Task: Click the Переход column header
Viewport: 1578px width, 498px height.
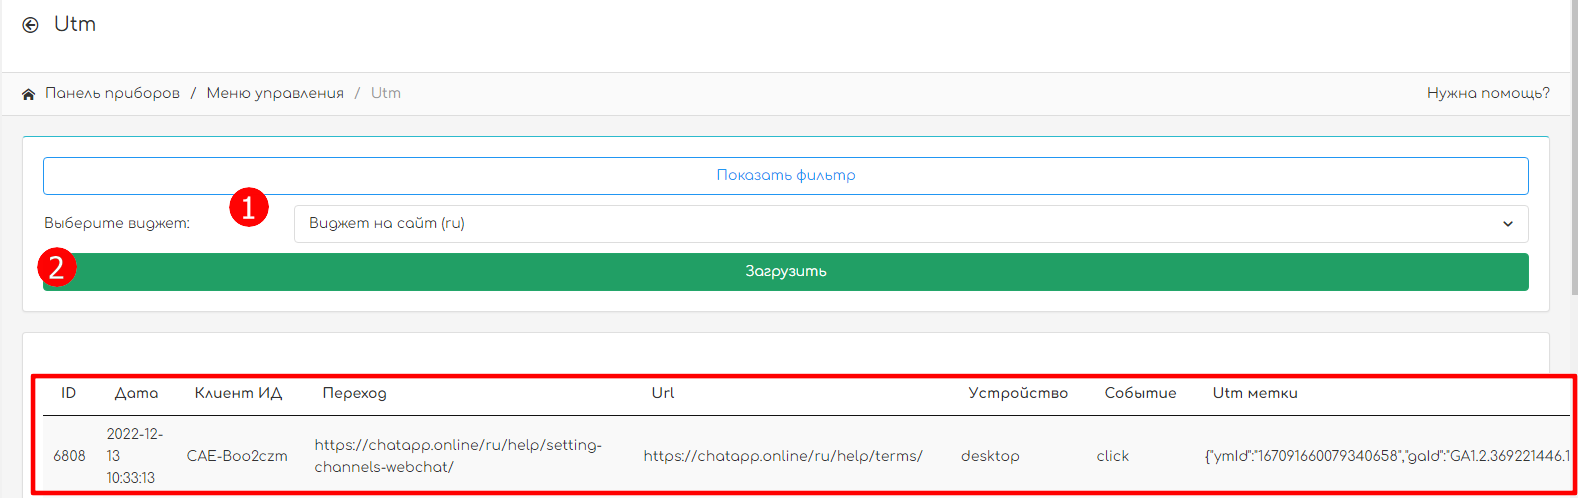Action: click(354, 393)
